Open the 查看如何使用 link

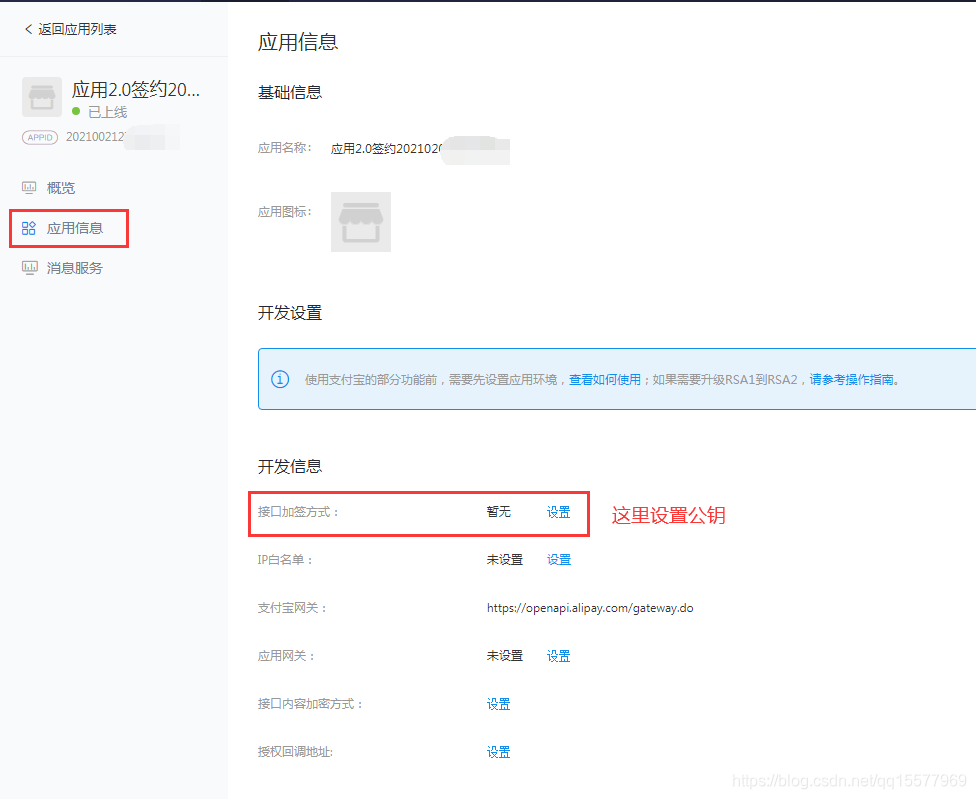point(604,380)
